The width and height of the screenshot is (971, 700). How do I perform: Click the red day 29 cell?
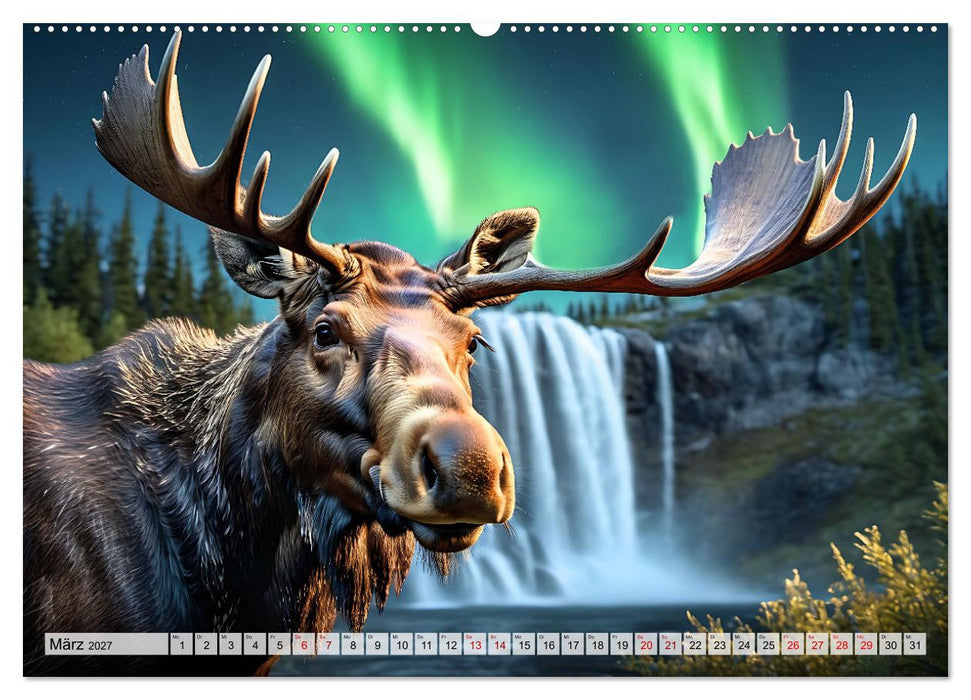tap(866, 644)
